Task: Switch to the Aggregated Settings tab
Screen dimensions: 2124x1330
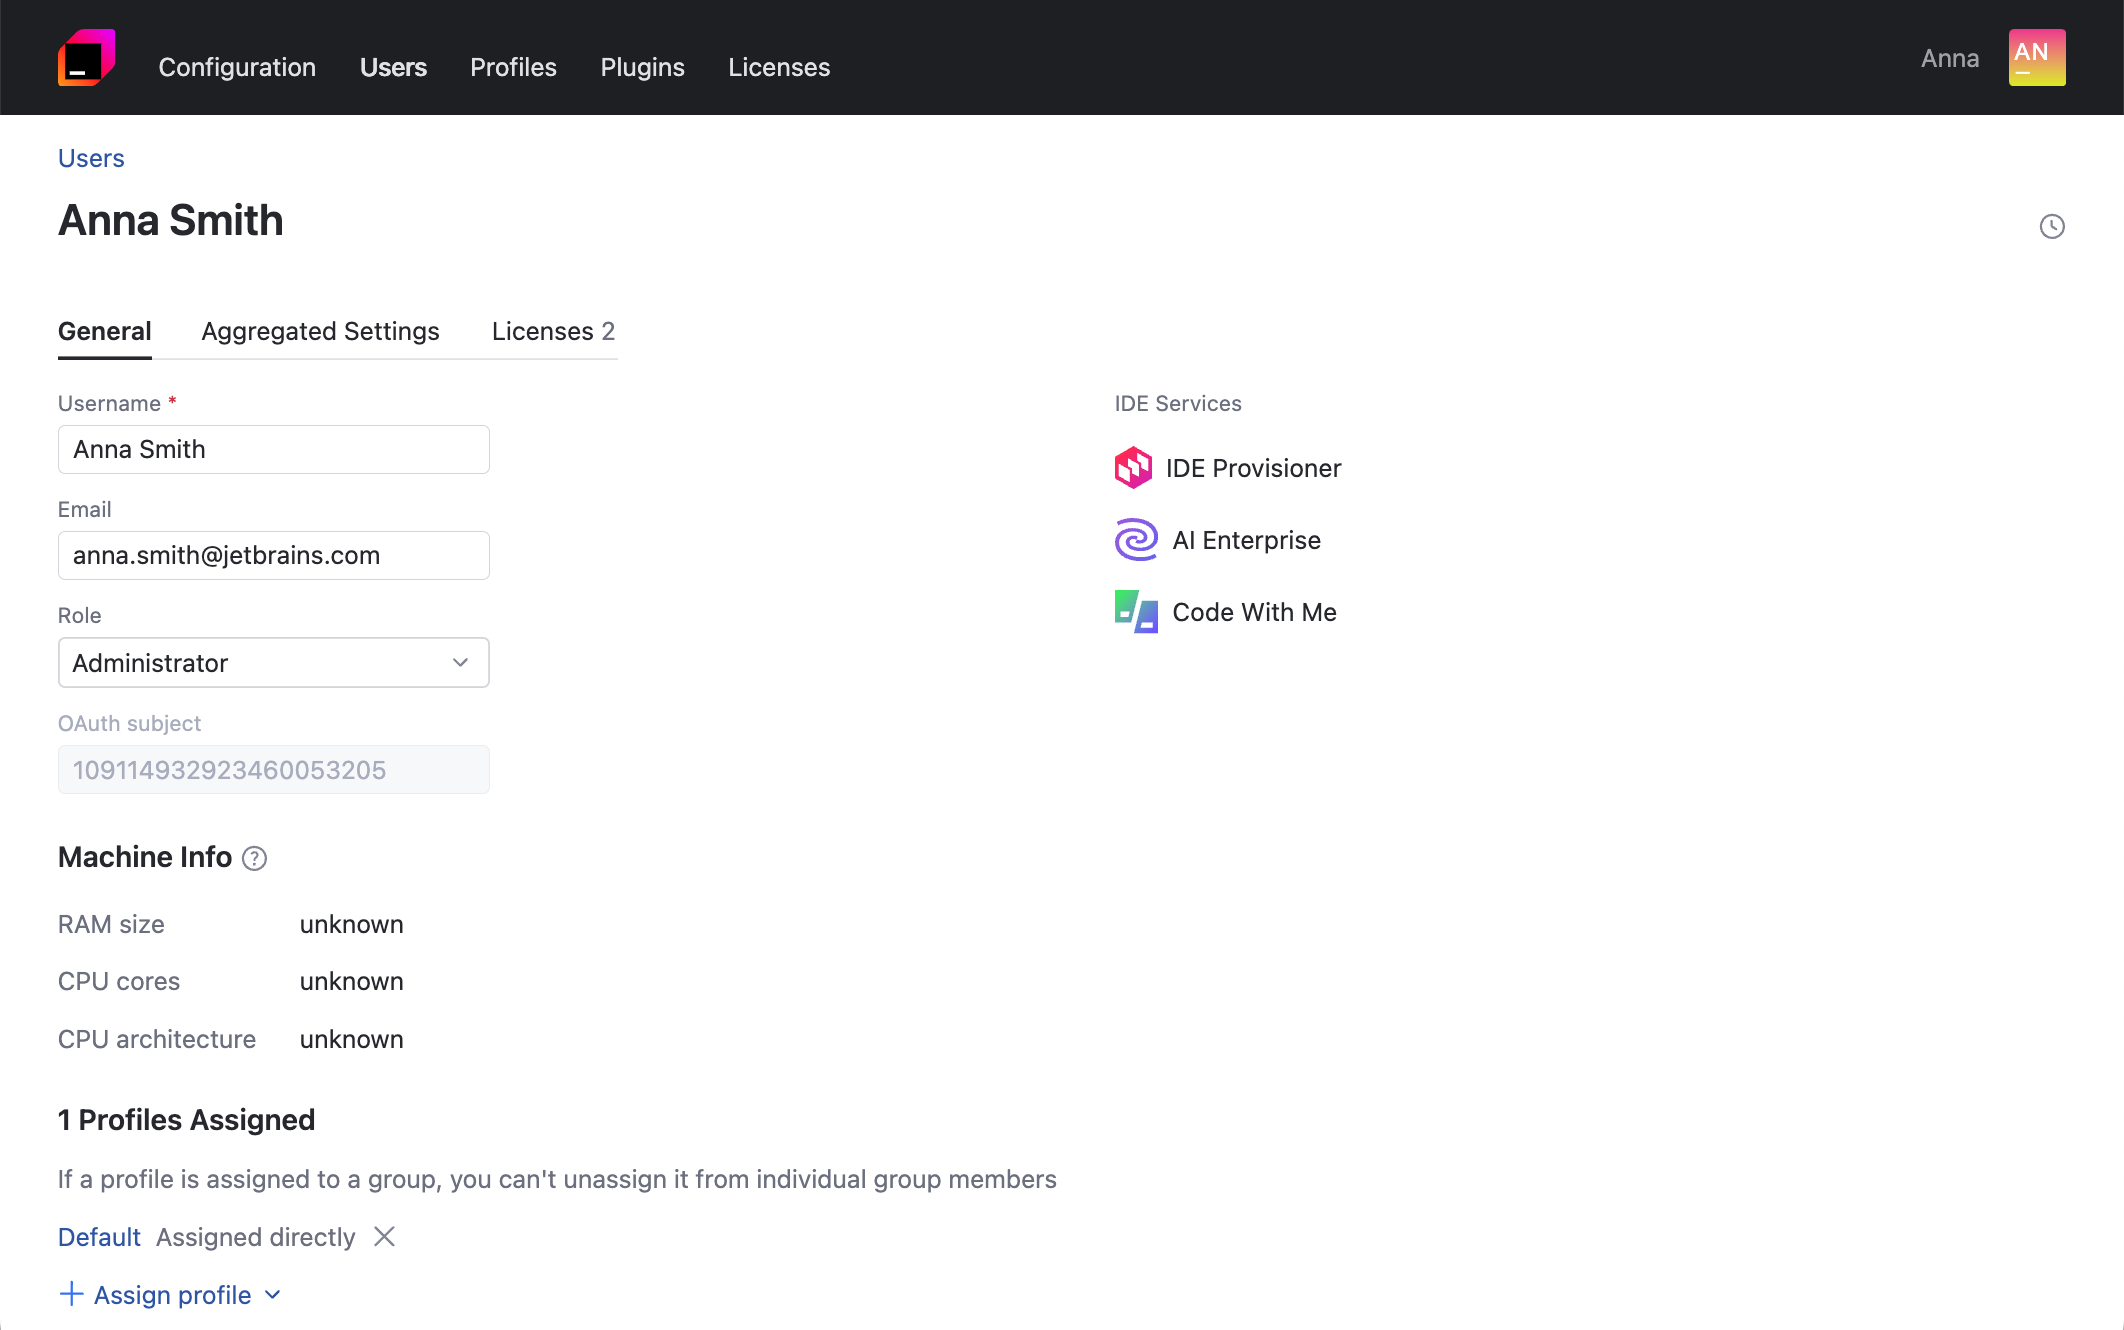Action: click(320, 331)
